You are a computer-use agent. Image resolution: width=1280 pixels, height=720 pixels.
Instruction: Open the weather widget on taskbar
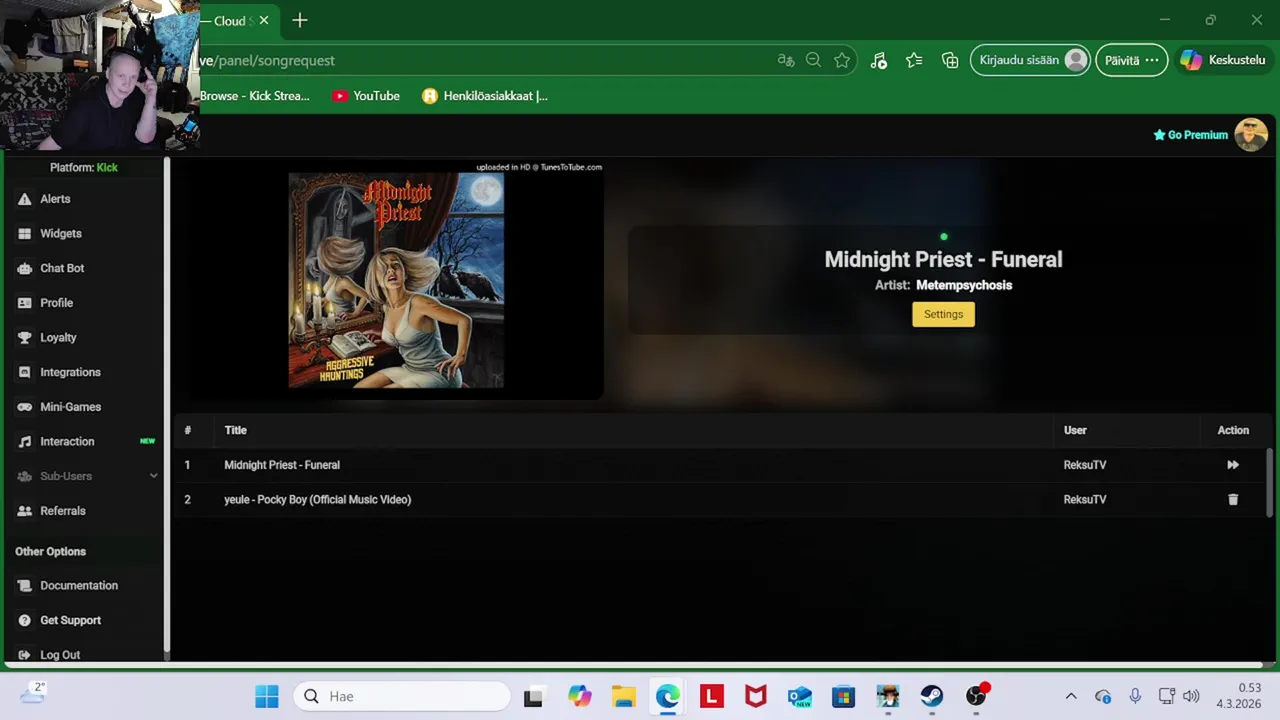33,693
